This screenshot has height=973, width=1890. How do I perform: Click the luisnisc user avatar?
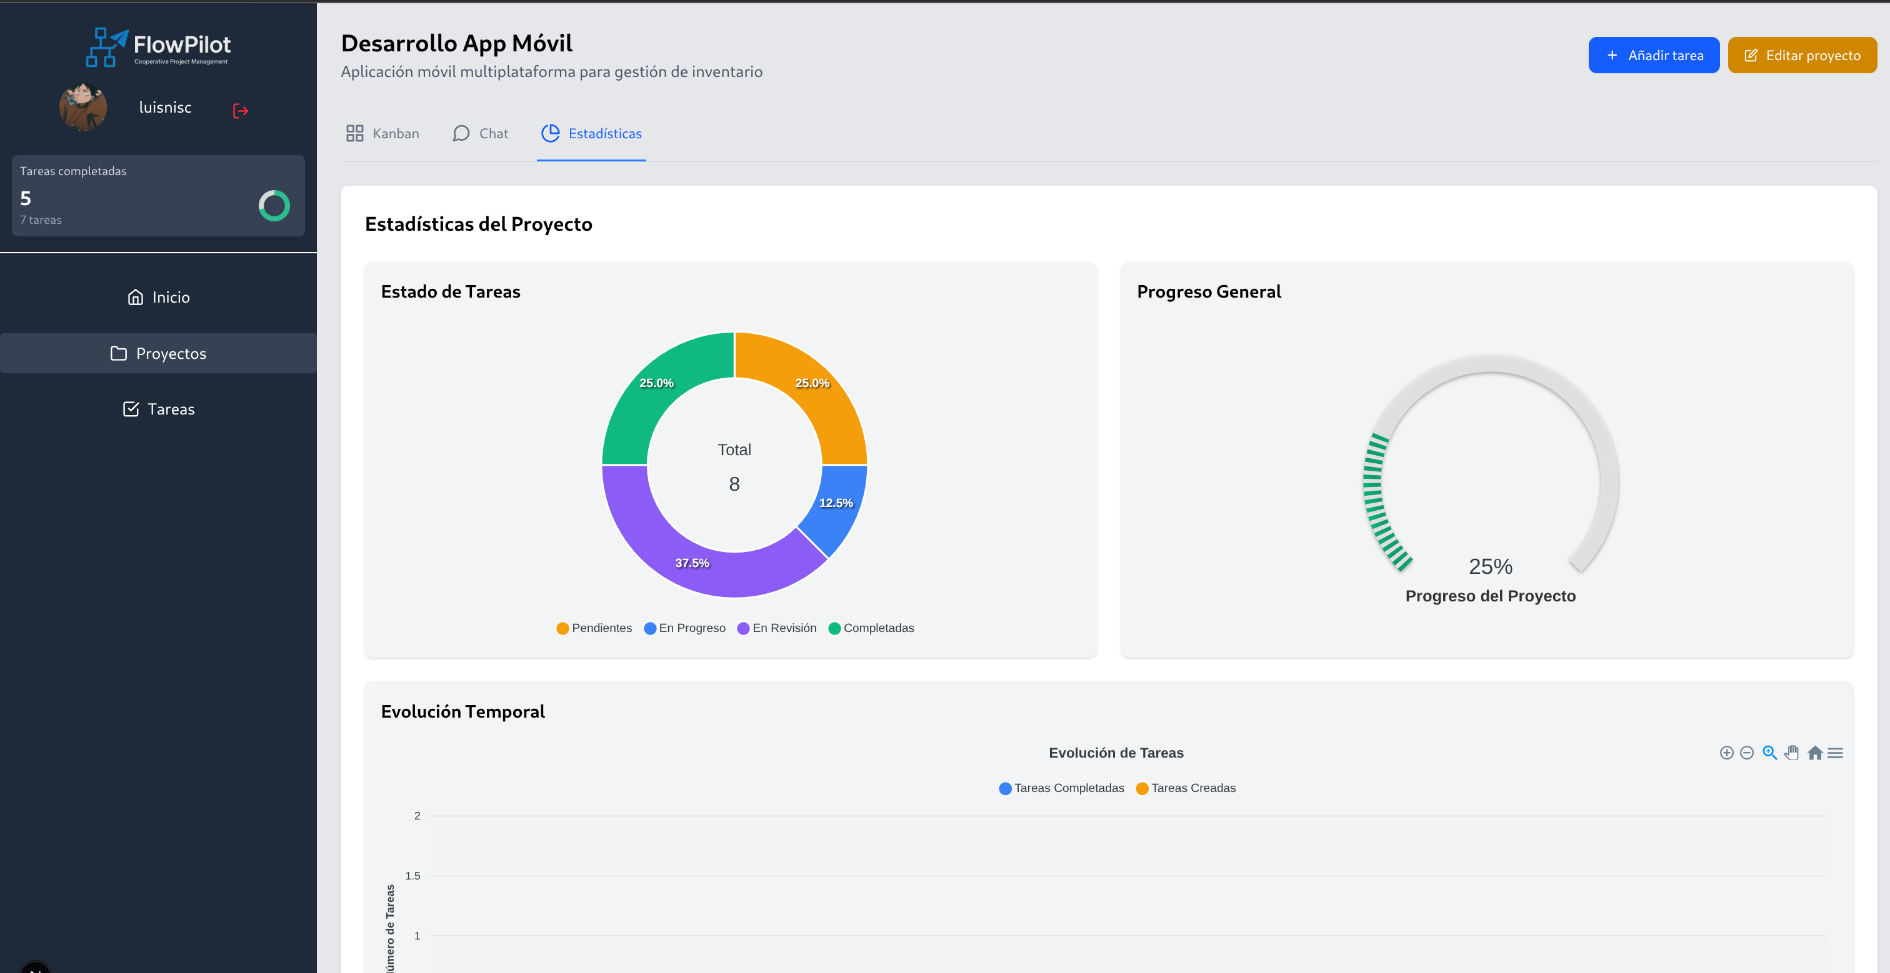coord(83,108)
